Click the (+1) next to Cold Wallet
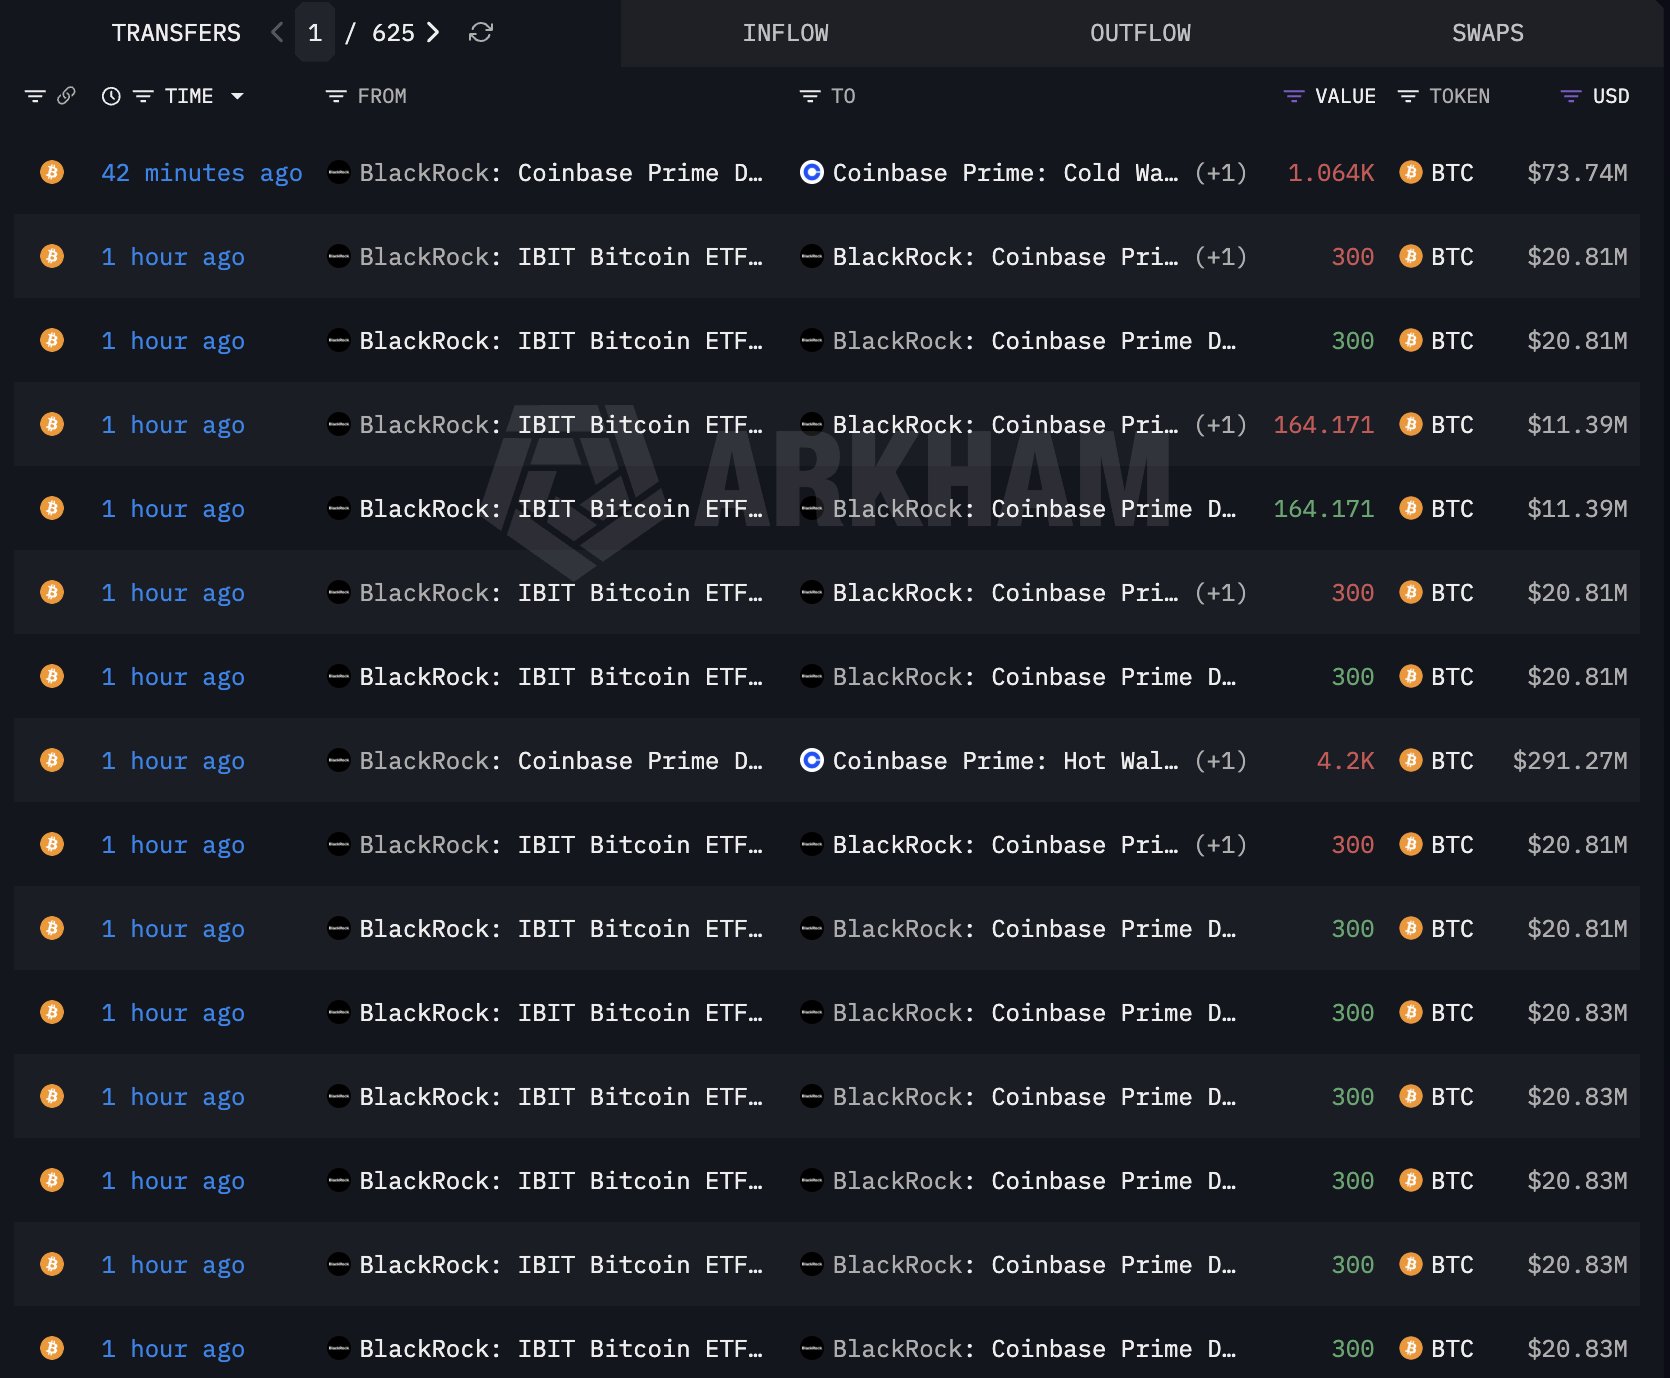 (x=1221, y=173)
